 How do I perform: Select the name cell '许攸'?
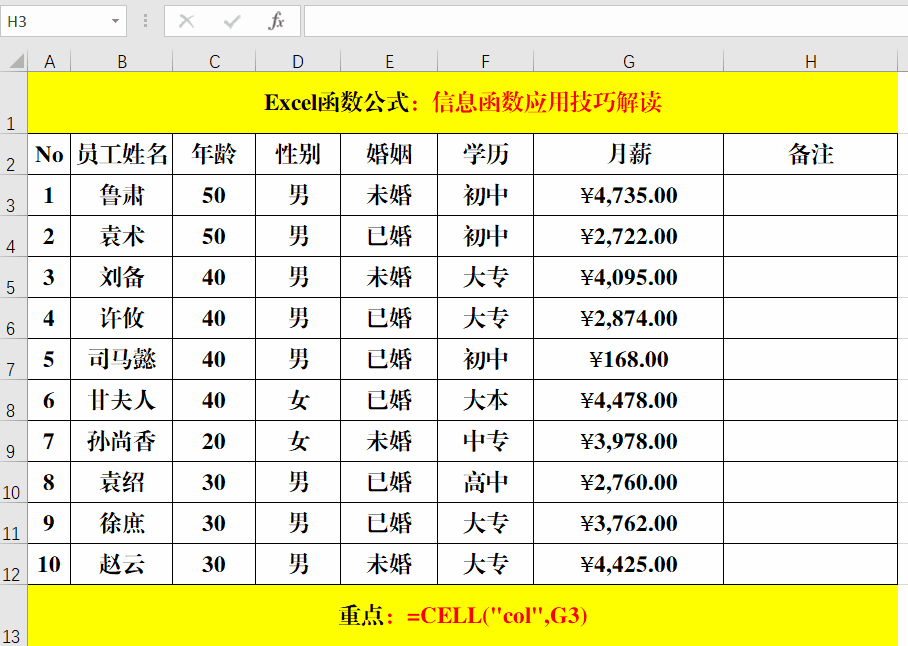point(122,318)
